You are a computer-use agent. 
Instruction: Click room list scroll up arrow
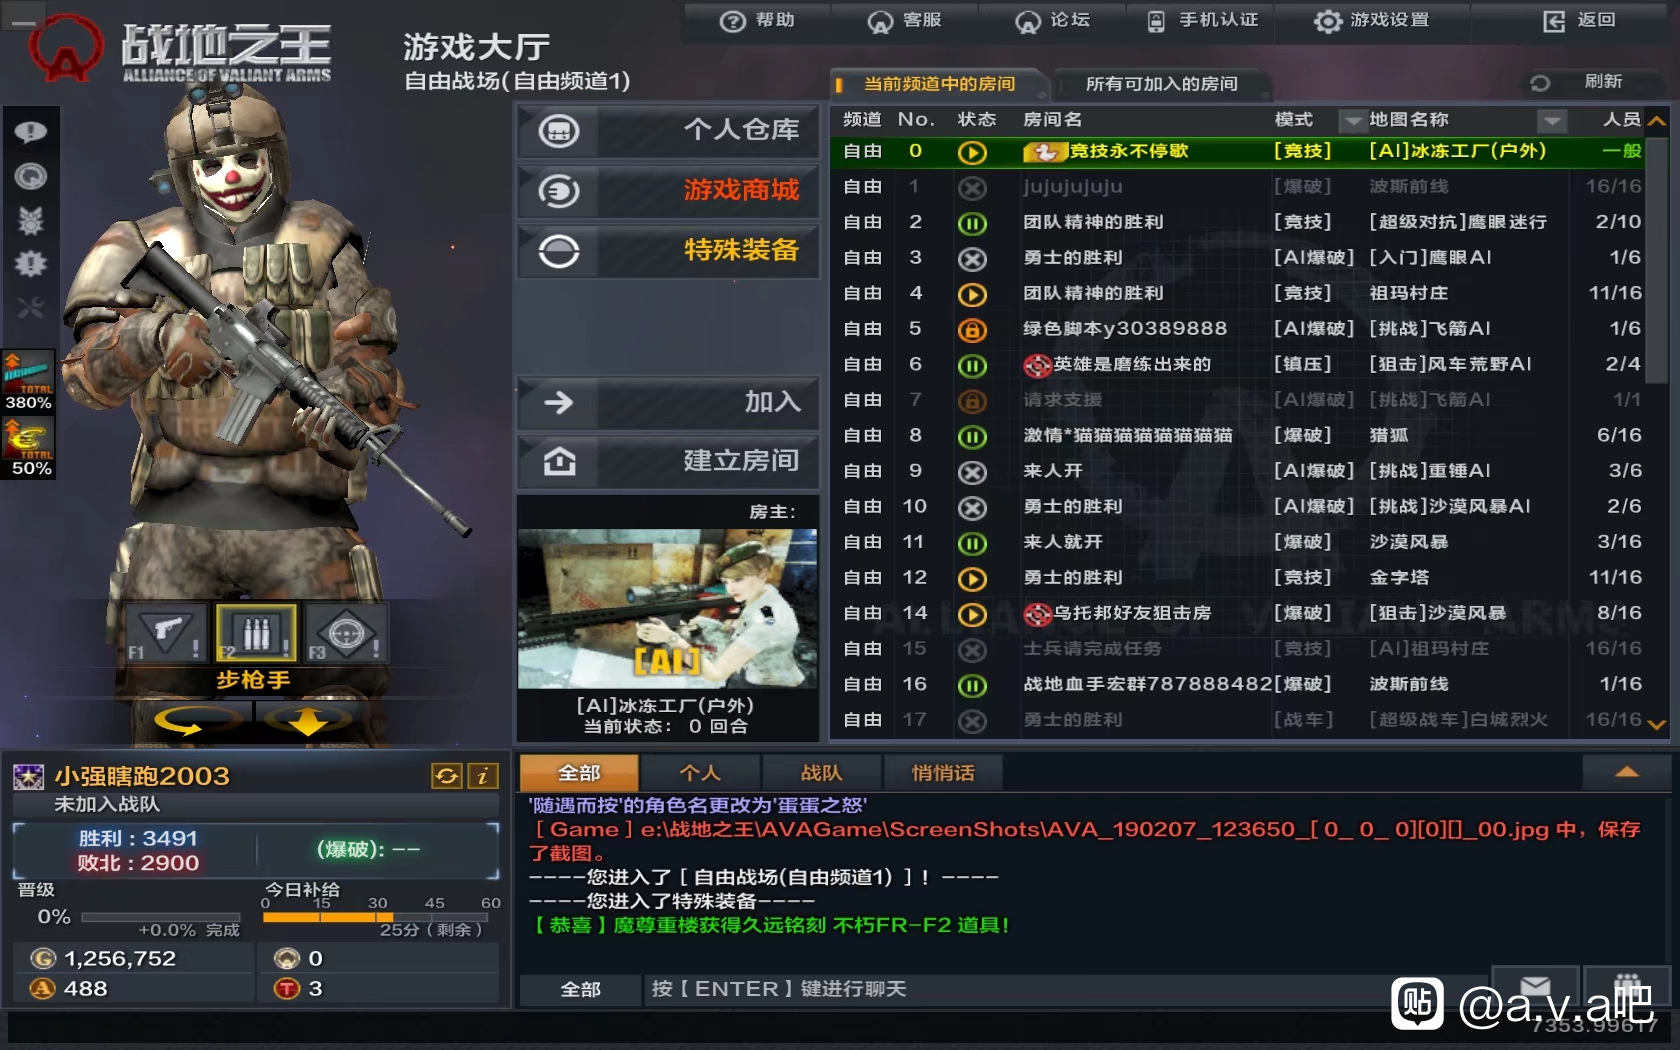click(x=1657, y=121)
